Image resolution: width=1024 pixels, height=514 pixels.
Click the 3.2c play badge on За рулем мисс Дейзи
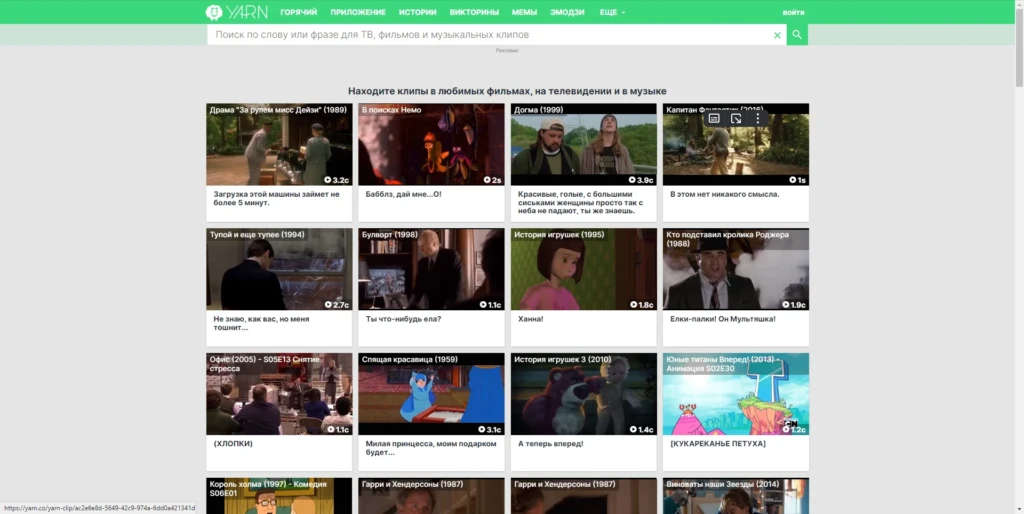coord(336,180)
